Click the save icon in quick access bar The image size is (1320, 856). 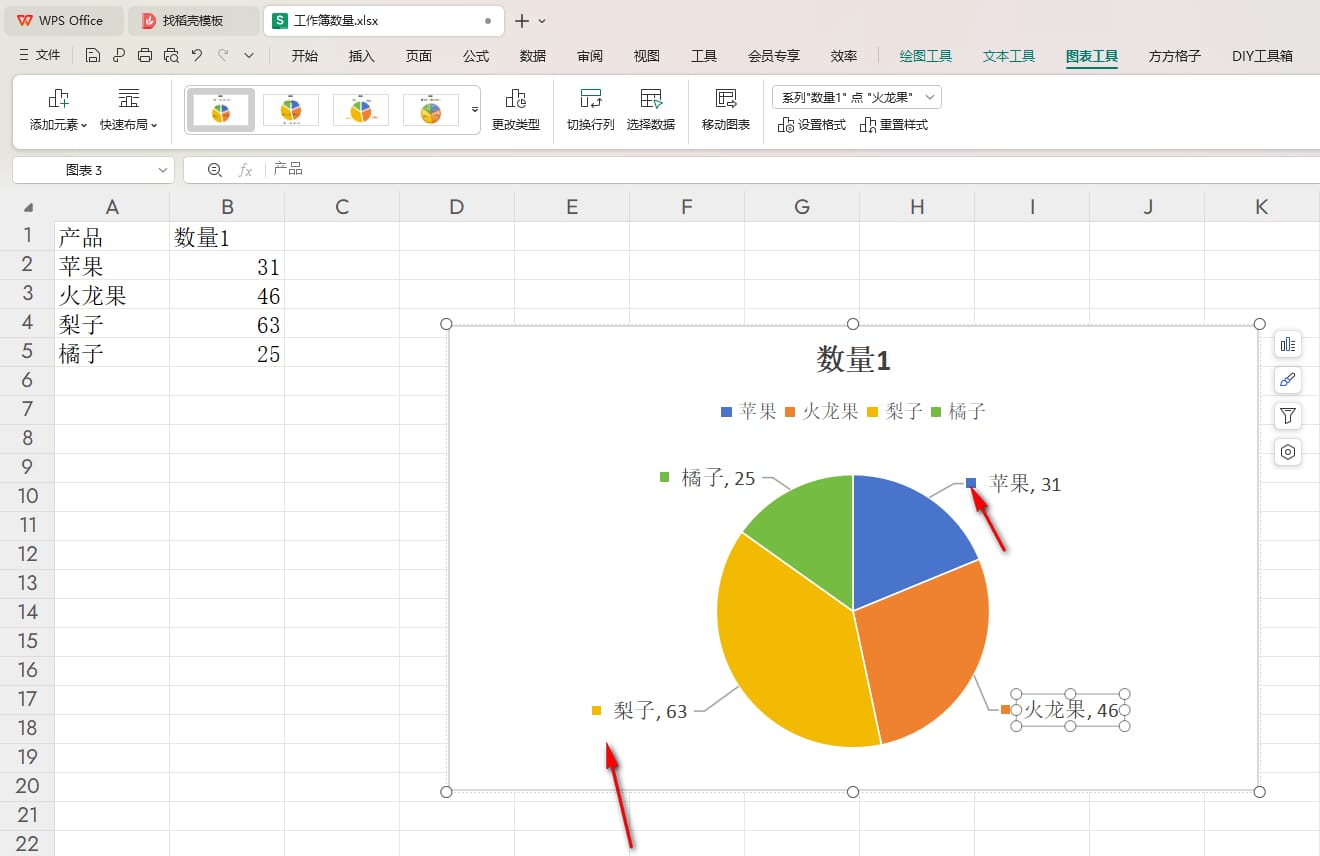[93, 56]
